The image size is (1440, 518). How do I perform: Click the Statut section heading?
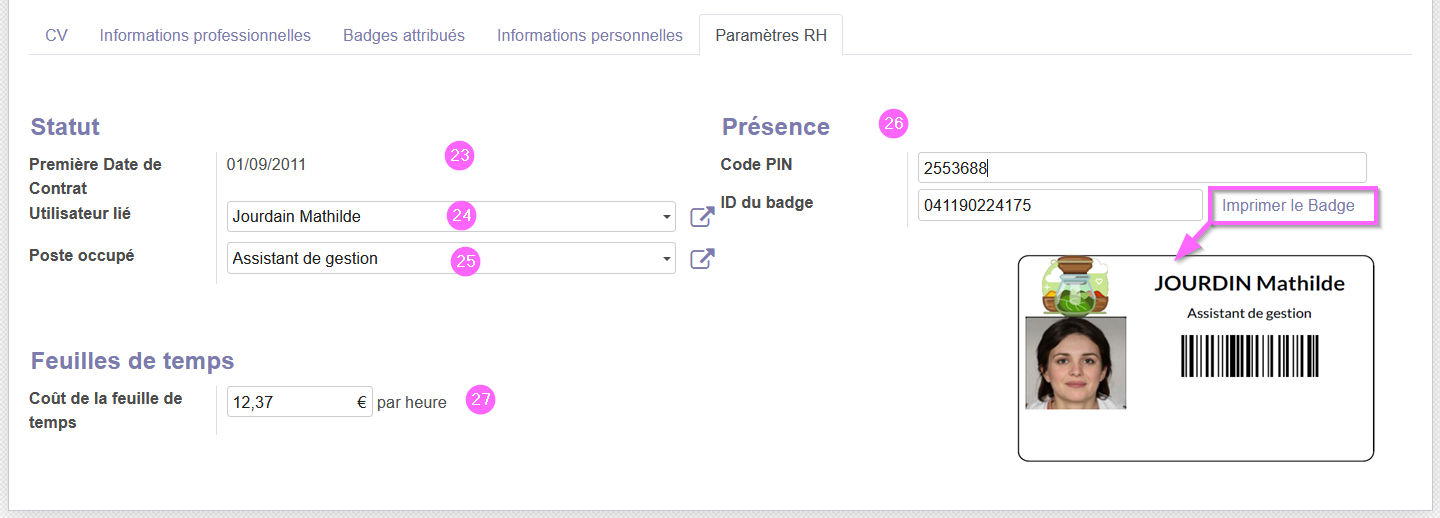tap(65, 127)
